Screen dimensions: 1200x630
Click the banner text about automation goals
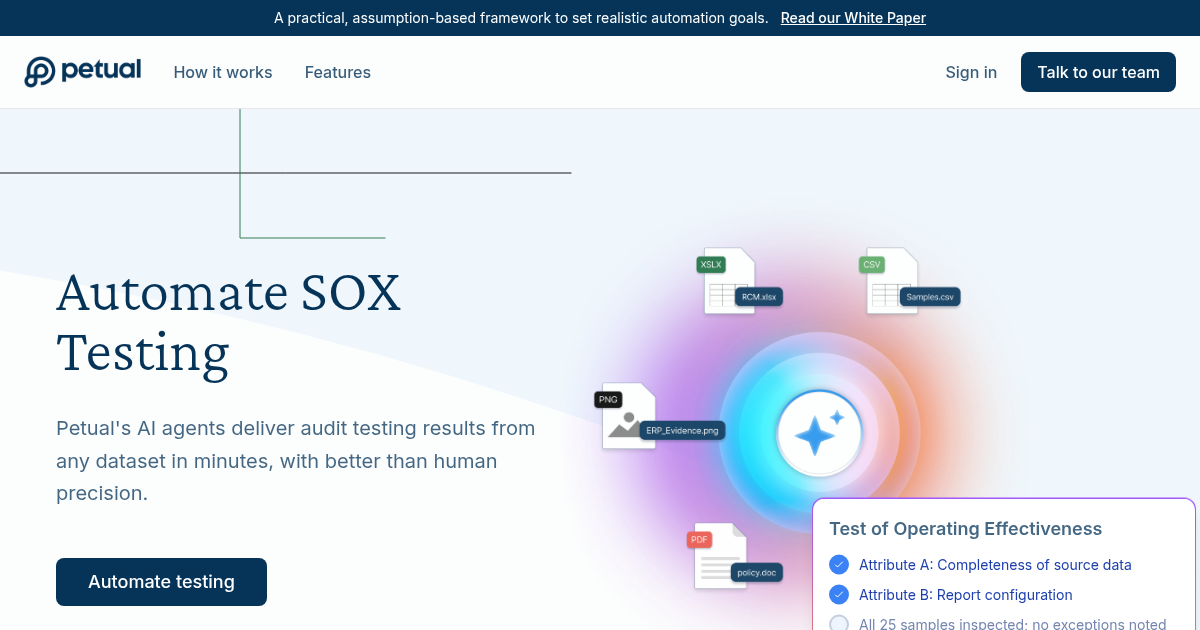tap(521, 18)
